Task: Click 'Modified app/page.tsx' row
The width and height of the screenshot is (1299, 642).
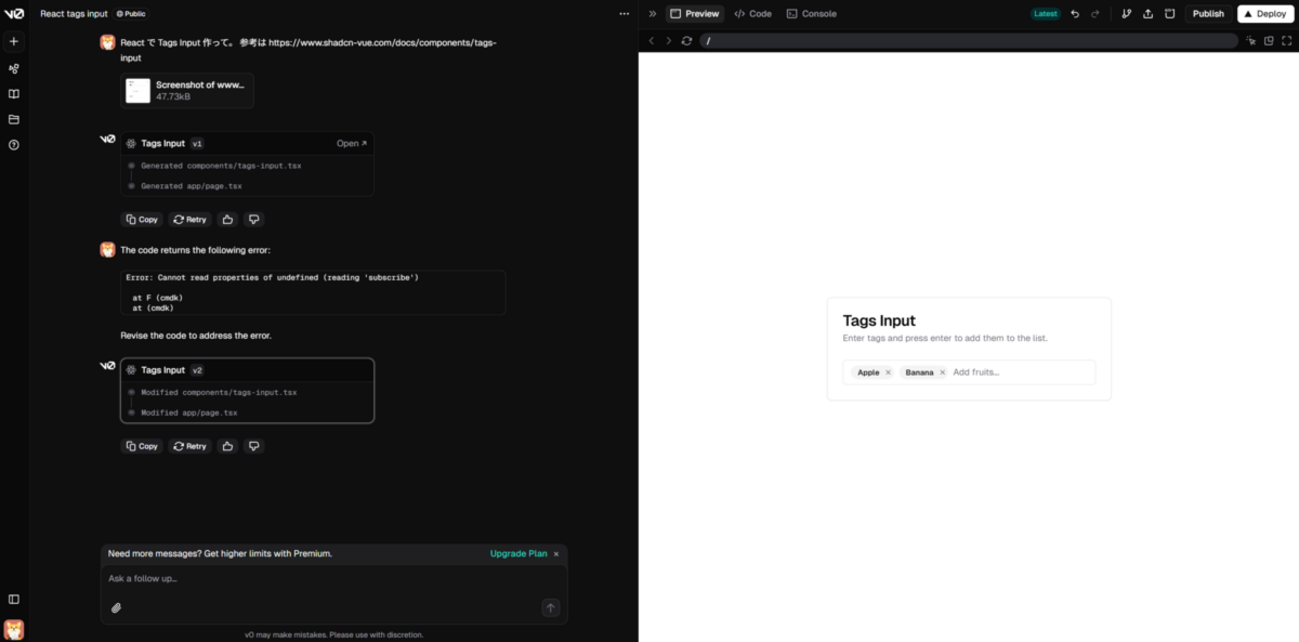Action: 189,413
